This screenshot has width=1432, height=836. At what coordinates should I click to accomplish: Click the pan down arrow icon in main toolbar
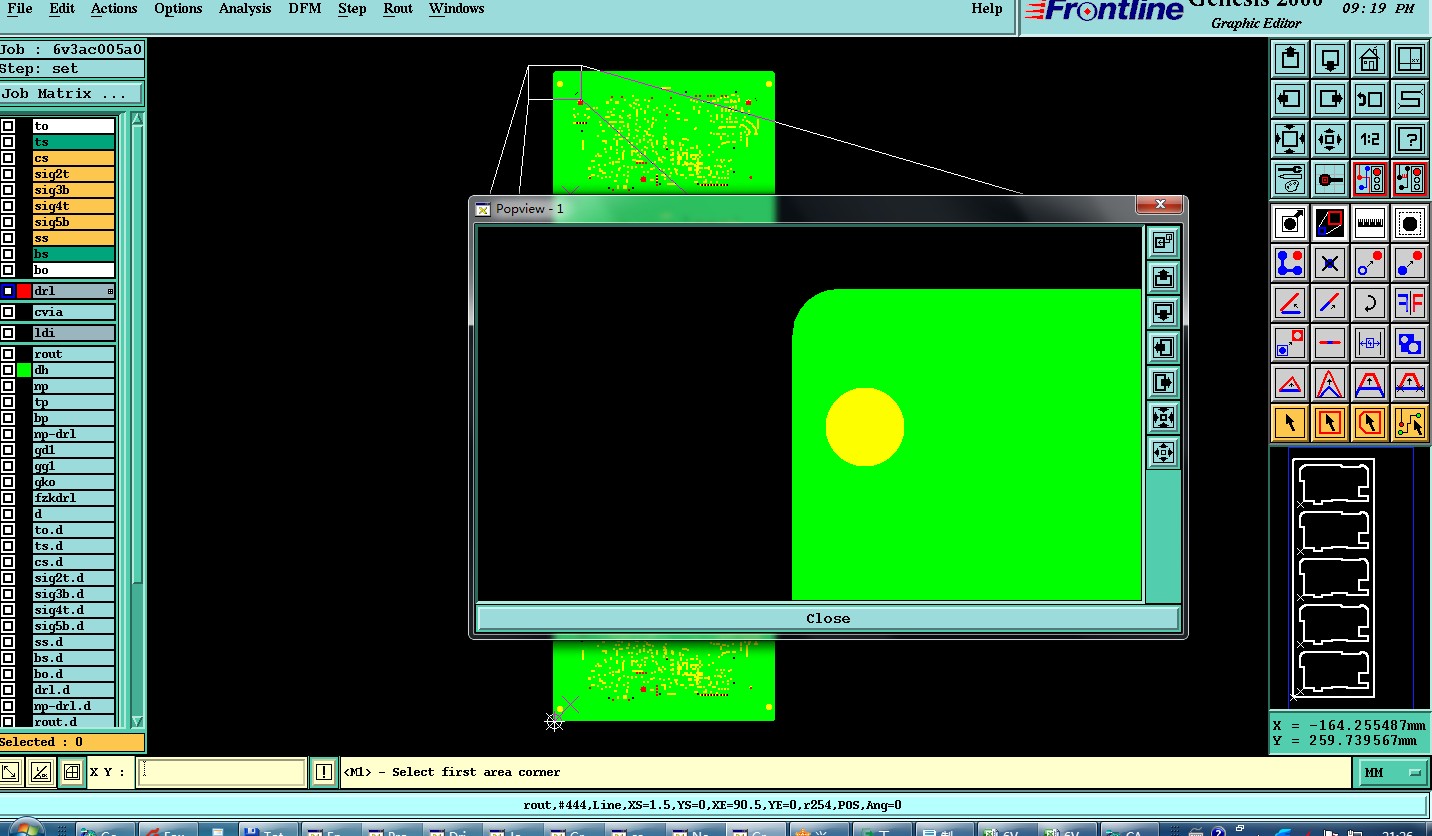(x=1330, y=59)
